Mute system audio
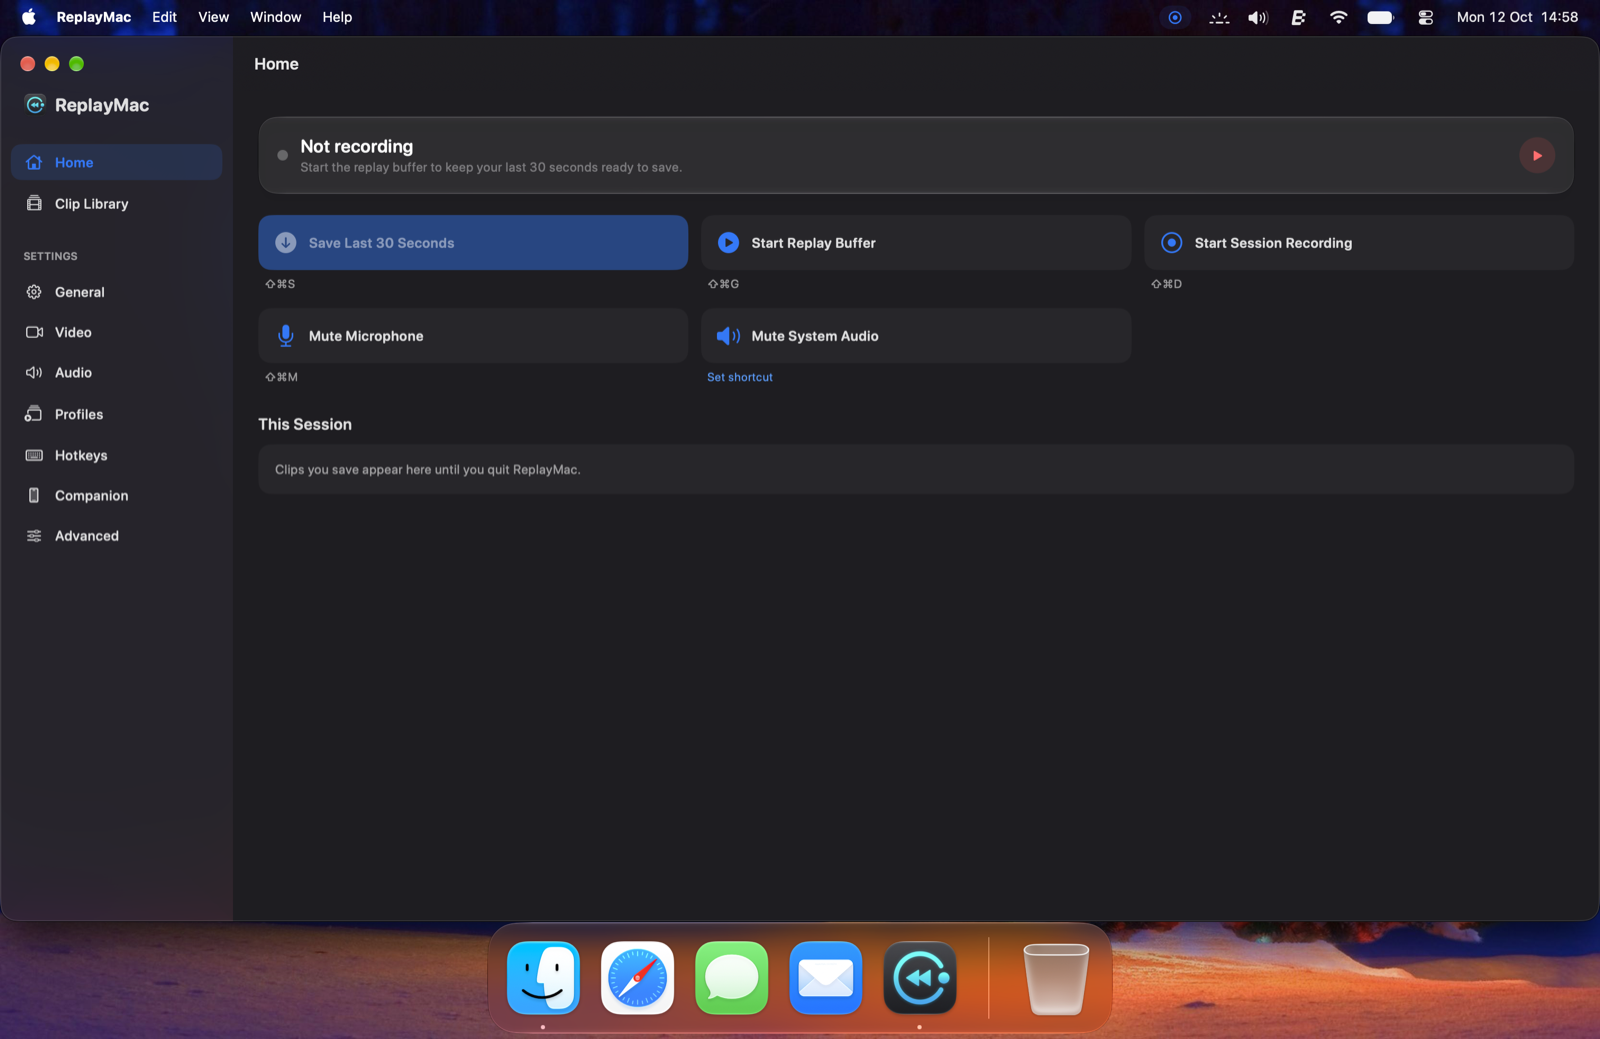This screenshot has width=1600, height=1039. (916, 336)
